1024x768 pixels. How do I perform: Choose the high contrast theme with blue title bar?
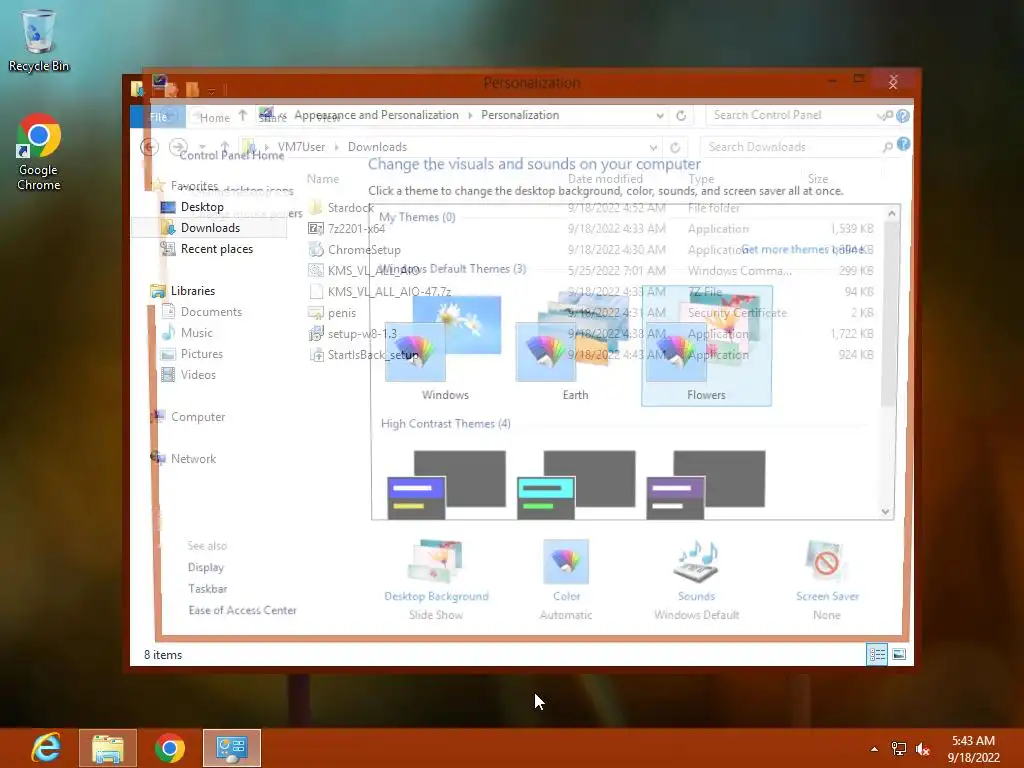tap(446, 485)
